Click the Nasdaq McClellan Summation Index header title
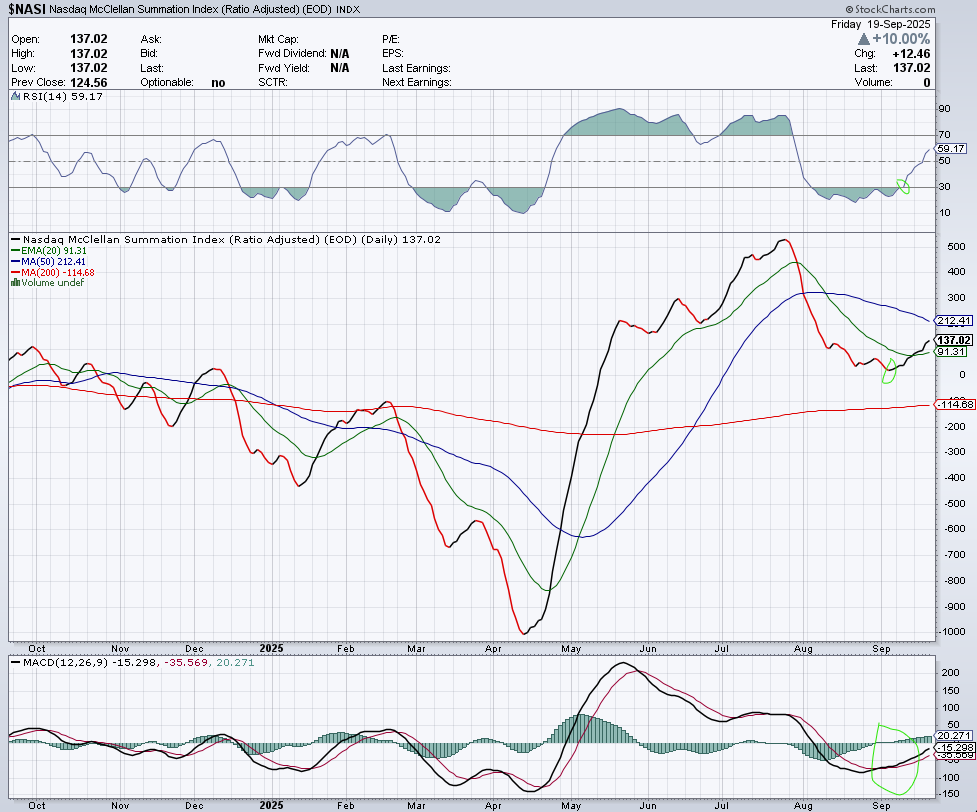The height and width of the screenshot is (812, 977). click(x=190, y=9)
